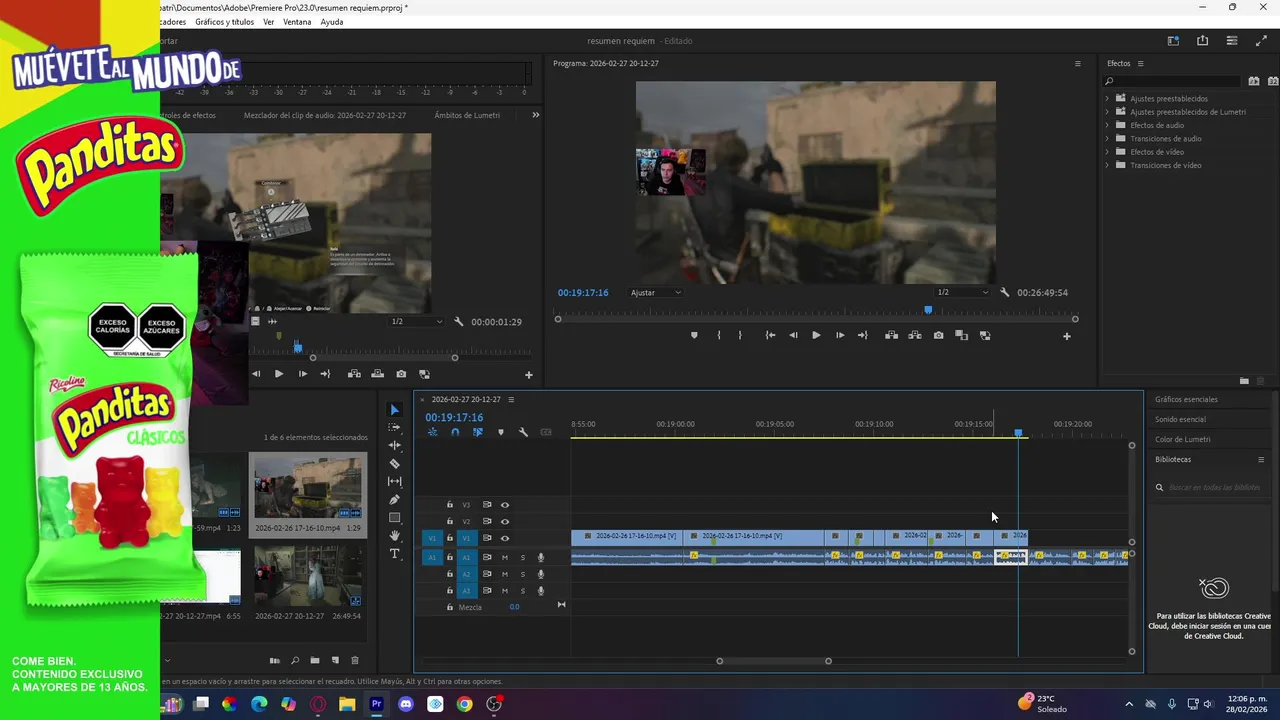
Task: Add marker in the Program Monitor
Action: tap(694, 335)
